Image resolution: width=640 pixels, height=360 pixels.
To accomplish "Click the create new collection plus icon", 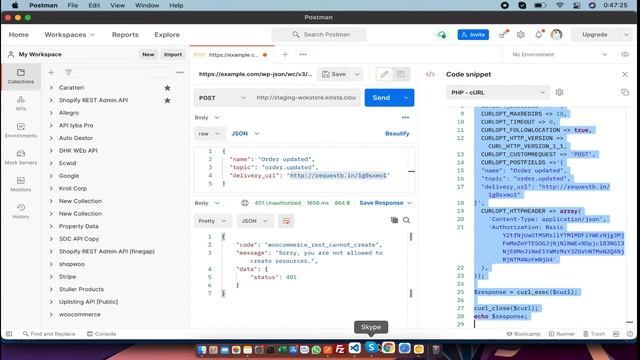I will pos(51,72).
